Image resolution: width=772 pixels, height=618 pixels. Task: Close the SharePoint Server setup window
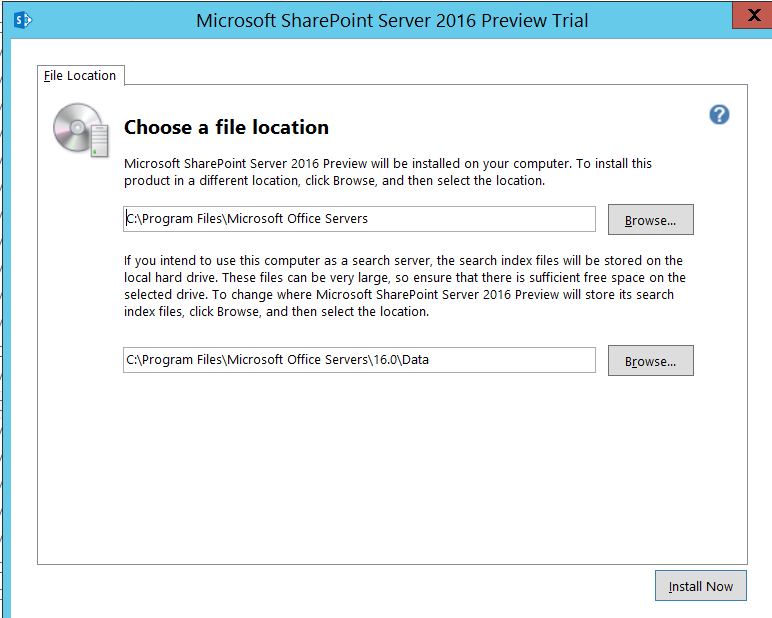(753, 15)
